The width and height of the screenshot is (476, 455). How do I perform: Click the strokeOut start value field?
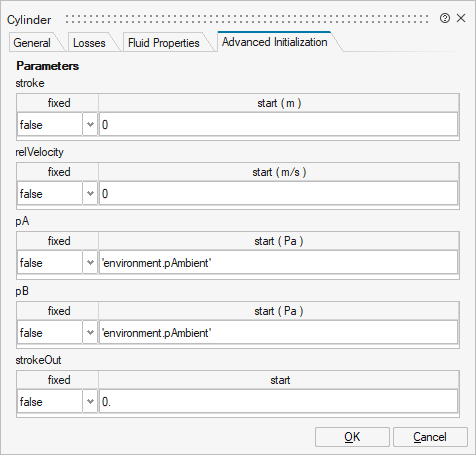pos(278,402)
